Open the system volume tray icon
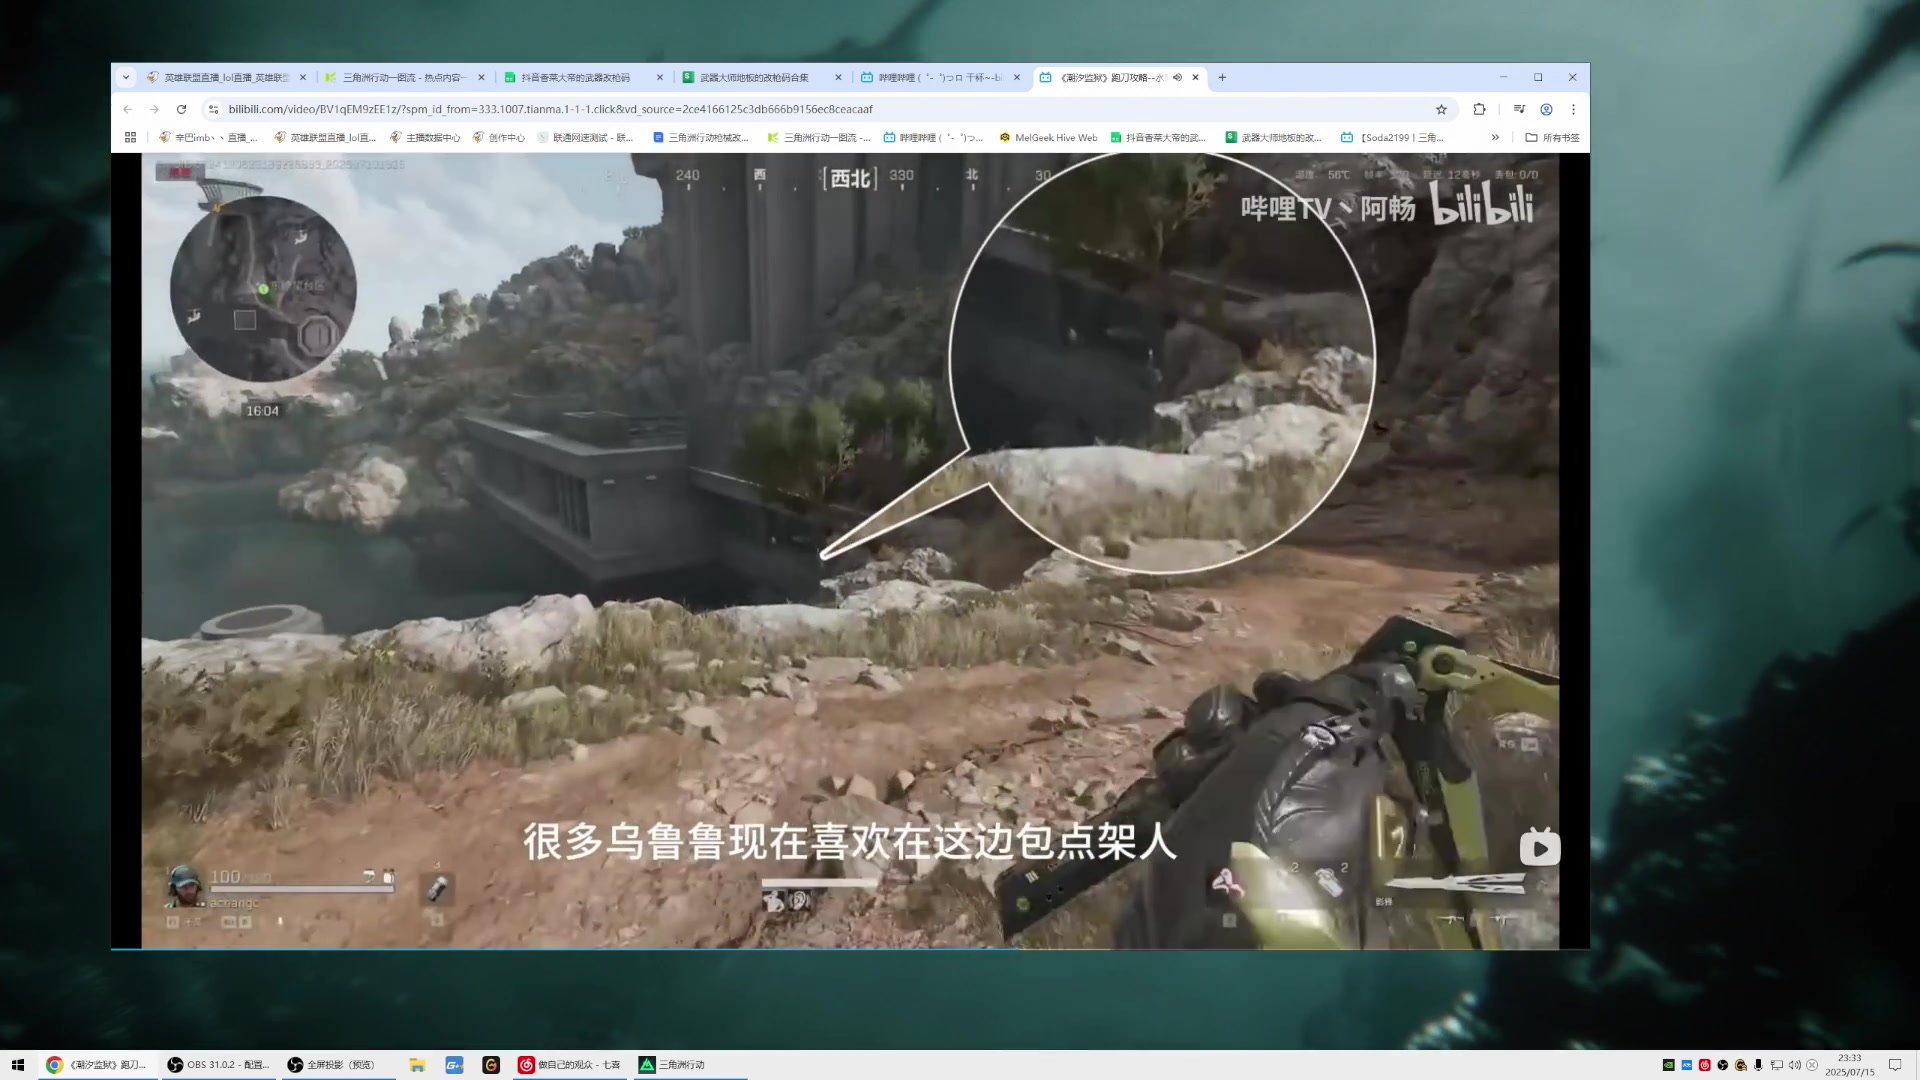 pyautogui.click(x=1794, y=1065)
